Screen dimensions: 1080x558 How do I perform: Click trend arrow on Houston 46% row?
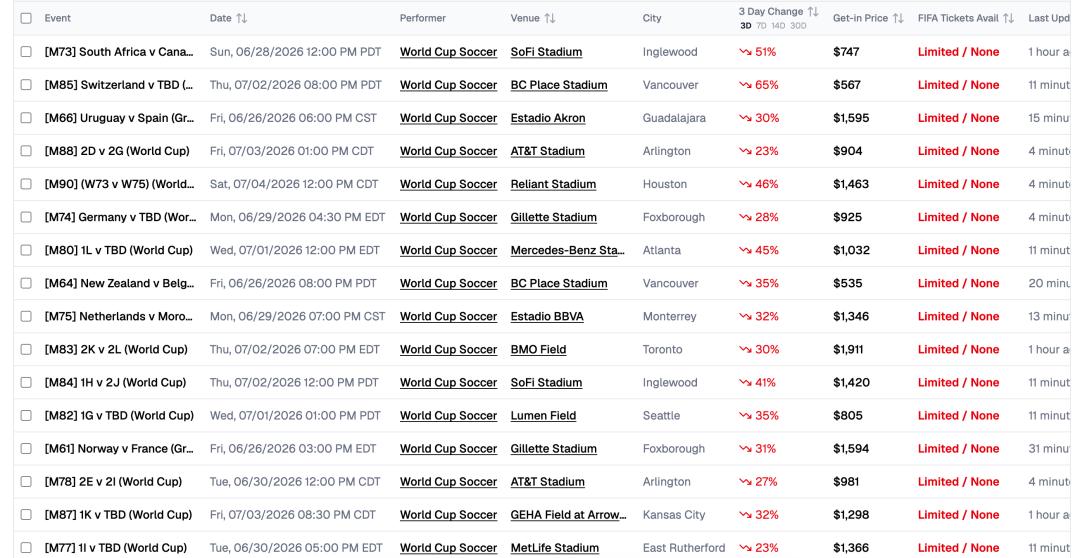745,184
